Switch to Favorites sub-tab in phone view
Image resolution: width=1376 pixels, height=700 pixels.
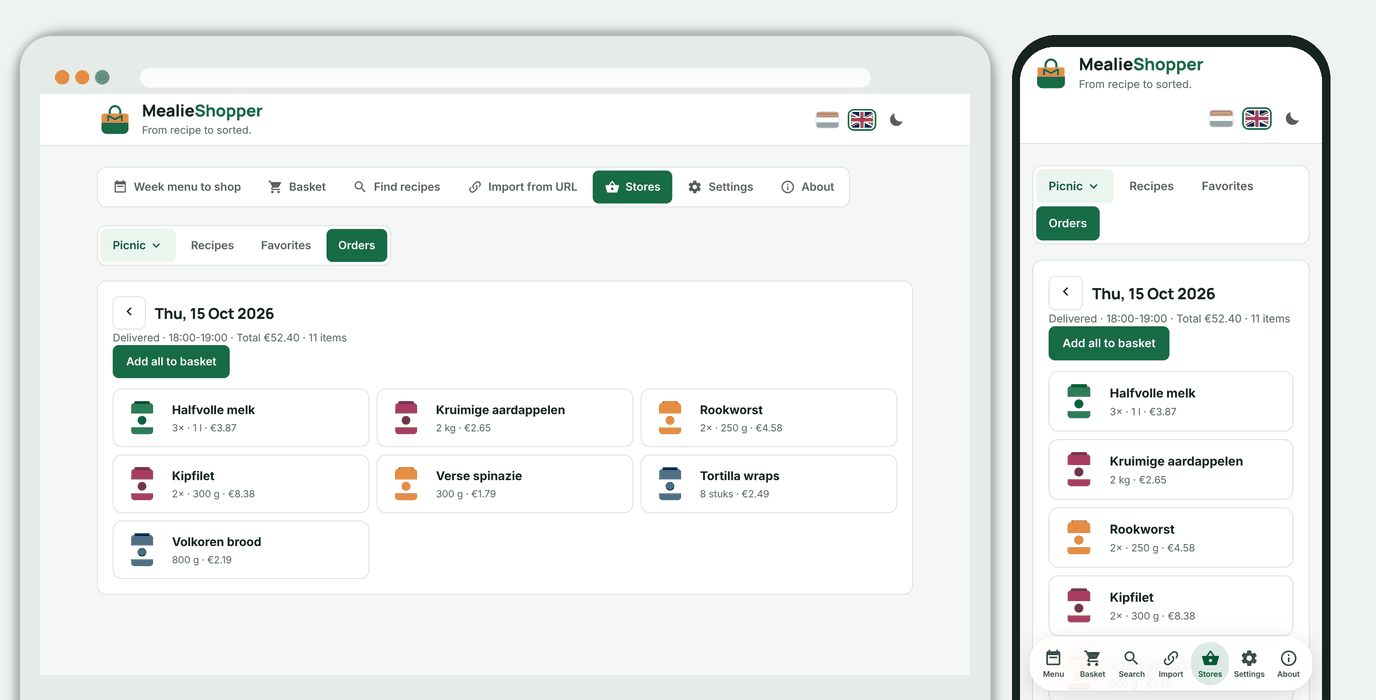(1227, 186)
